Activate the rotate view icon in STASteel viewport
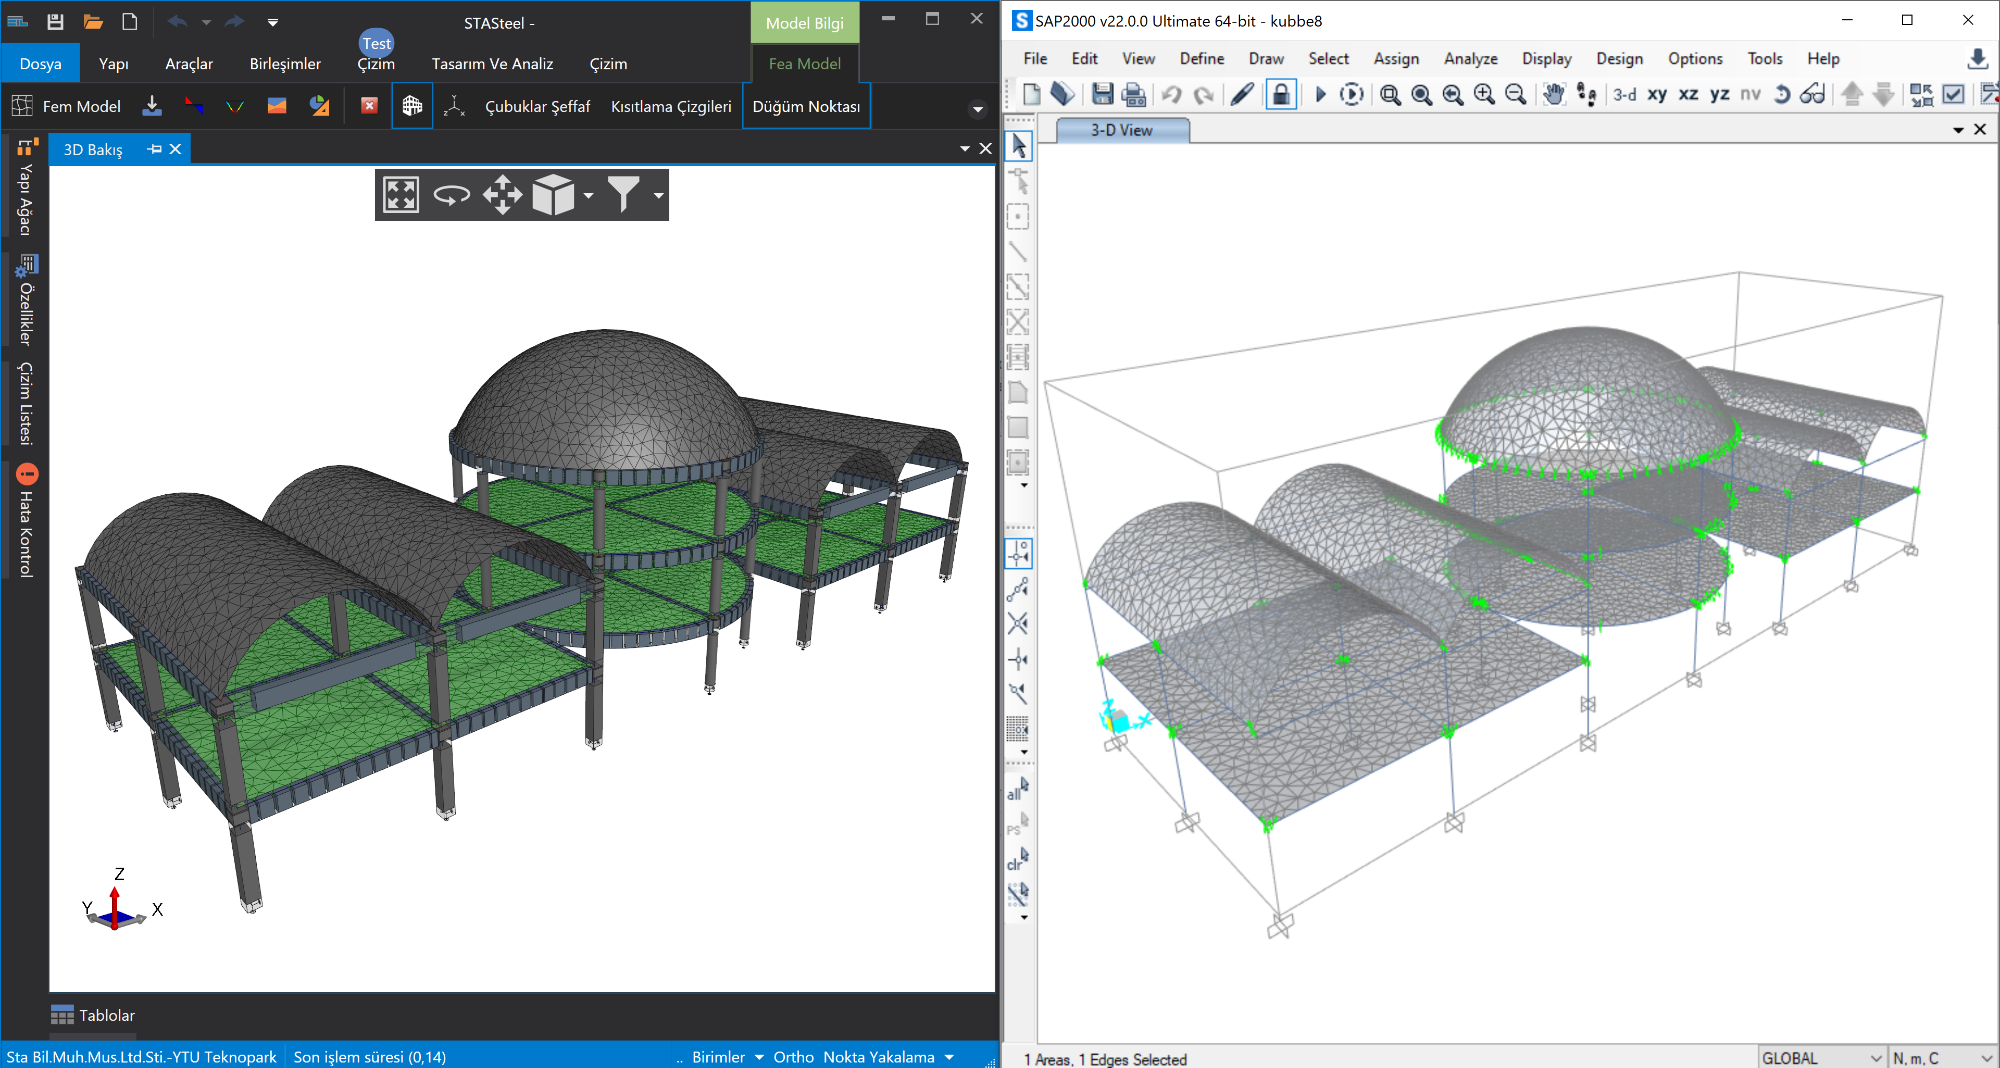 pos(451,195)
